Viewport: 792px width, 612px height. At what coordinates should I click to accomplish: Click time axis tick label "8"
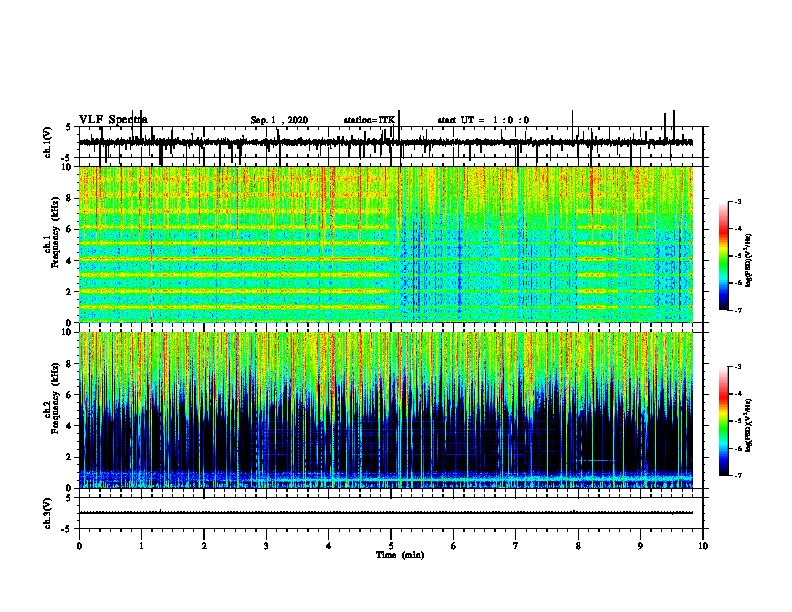tap(578, 546)
